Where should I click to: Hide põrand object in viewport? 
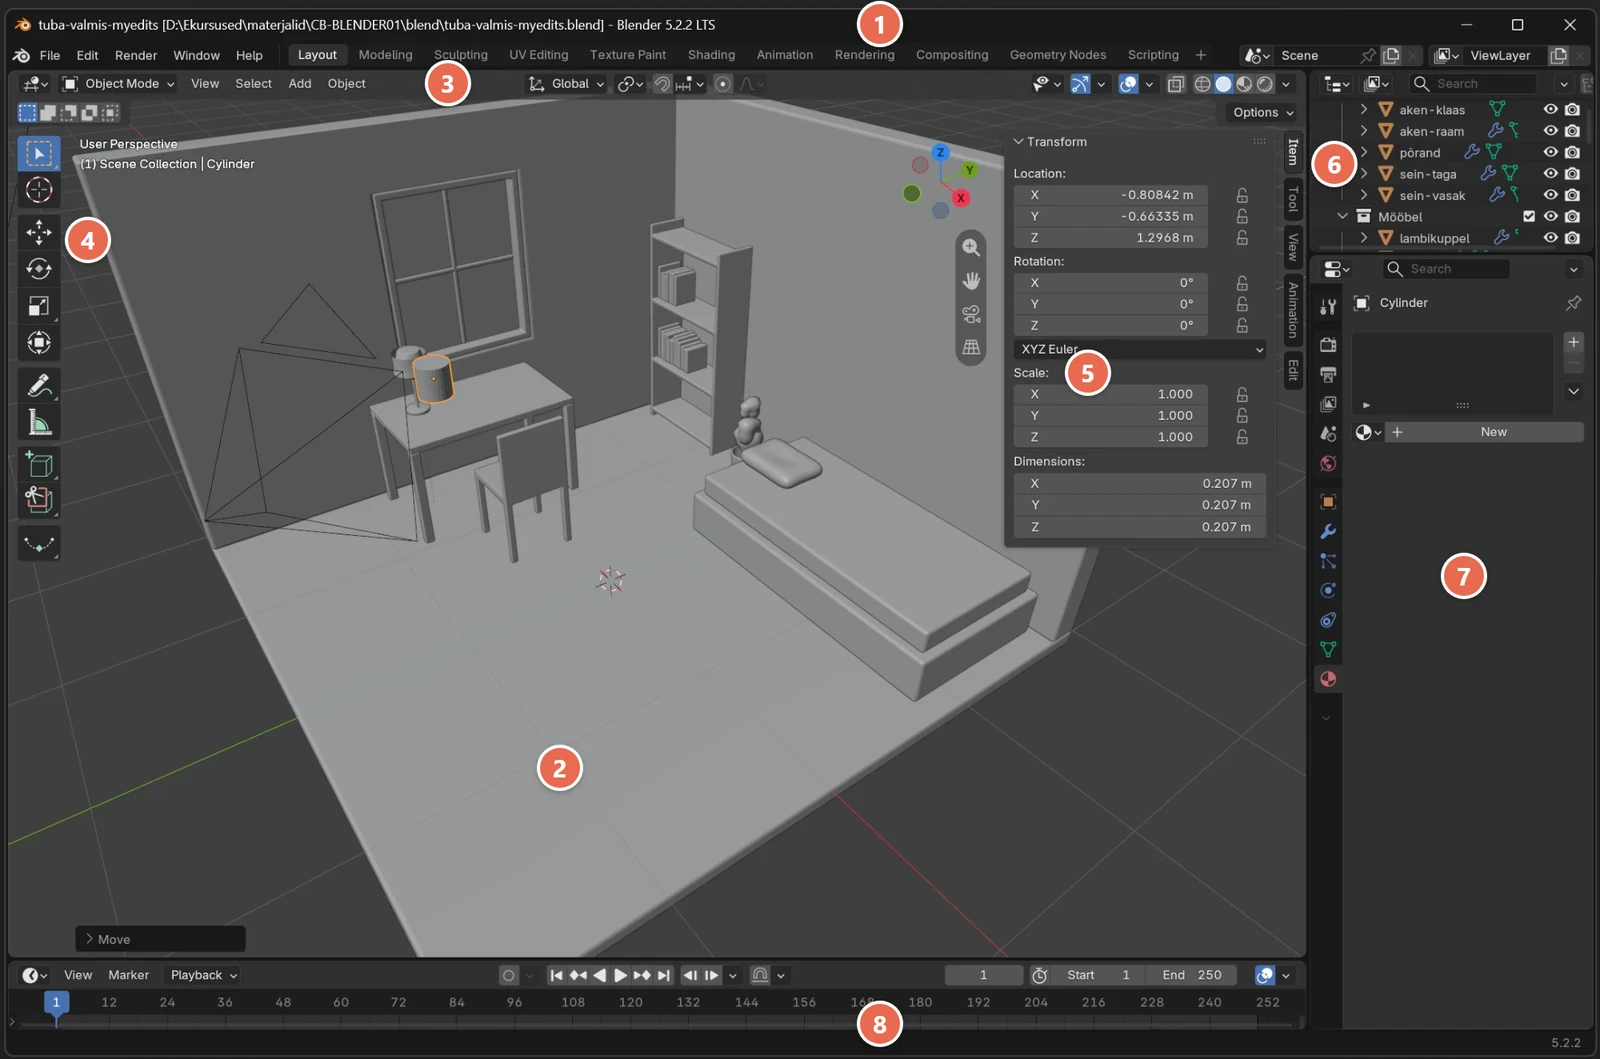tap(1550, 152)
